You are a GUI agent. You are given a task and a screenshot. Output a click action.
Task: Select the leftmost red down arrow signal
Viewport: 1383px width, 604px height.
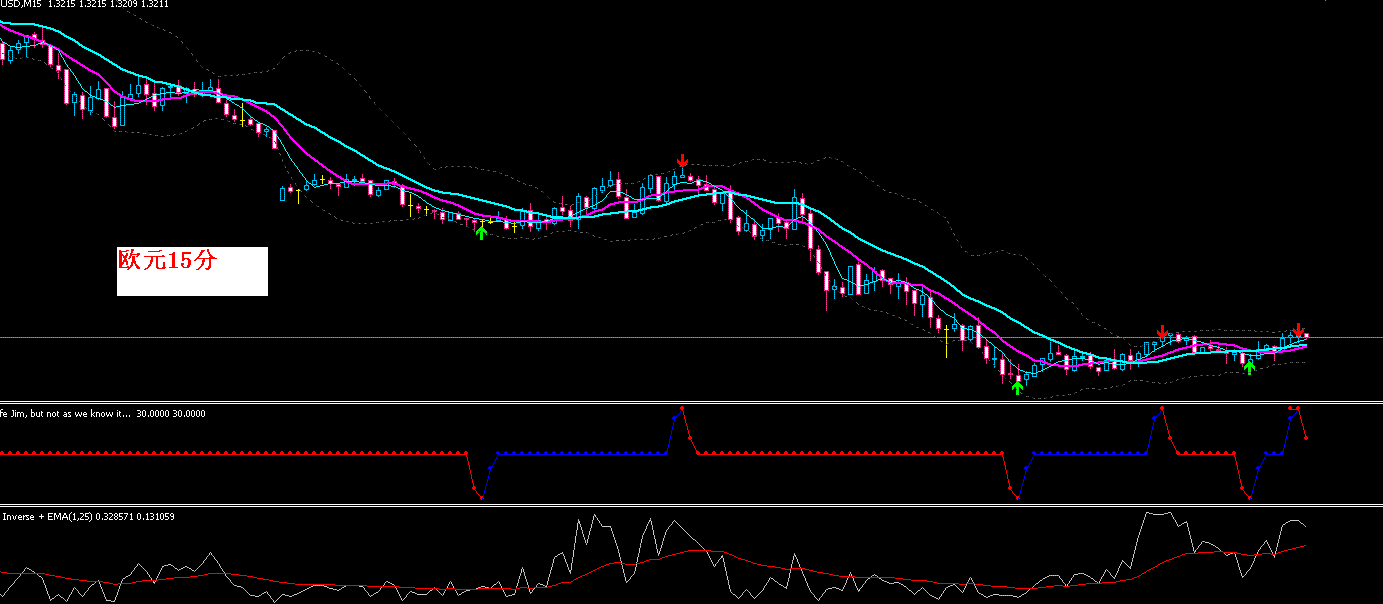[x=682, y=161]
